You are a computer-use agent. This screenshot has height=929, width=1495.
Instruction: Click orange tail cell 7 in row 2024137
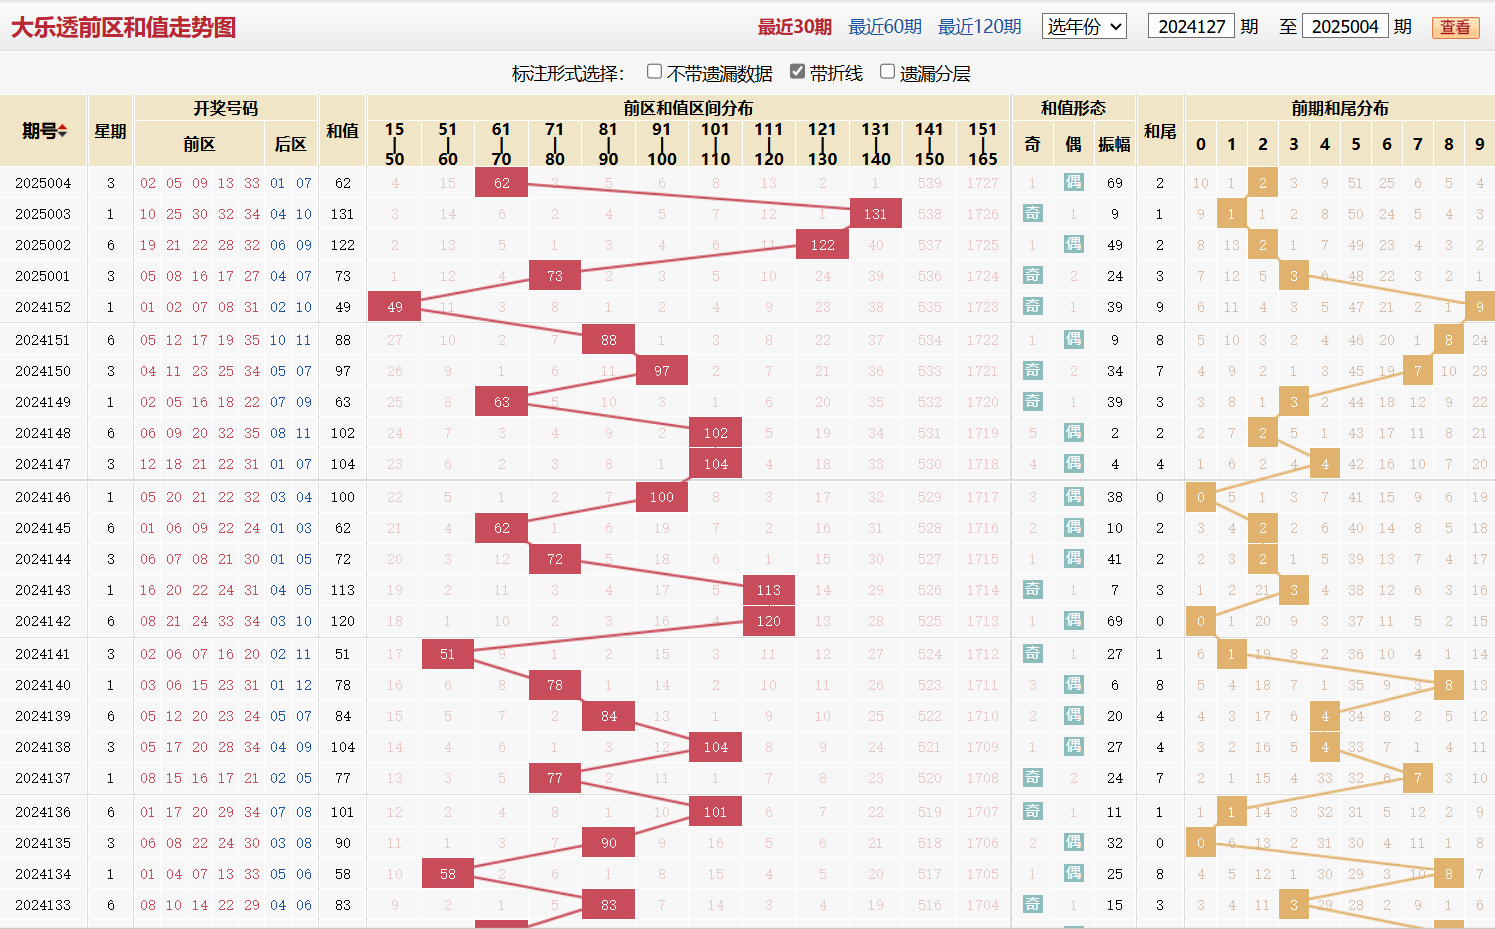[1418, 778]
